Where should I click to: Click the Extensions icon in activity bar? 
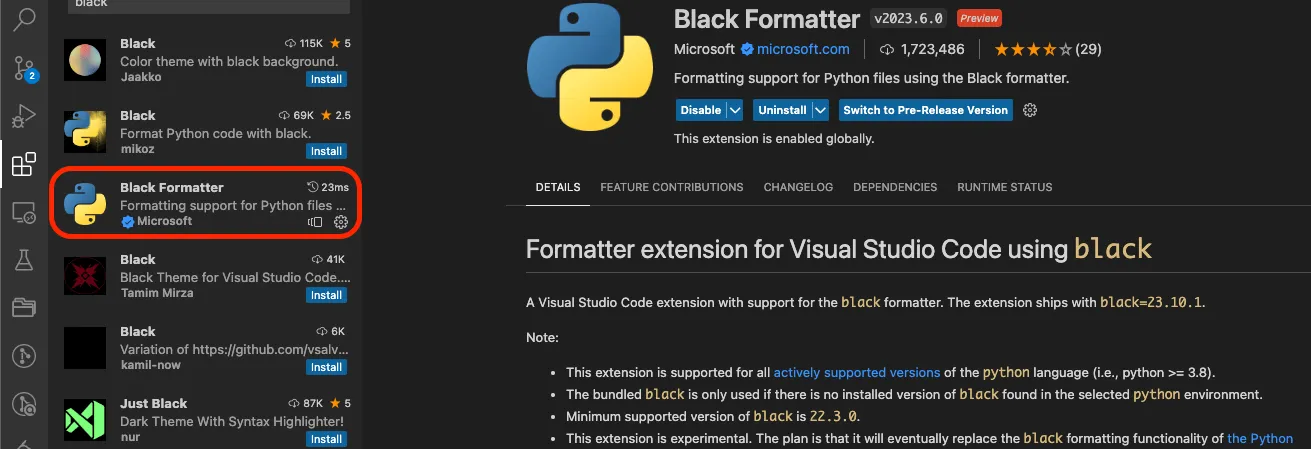[24, 165]
